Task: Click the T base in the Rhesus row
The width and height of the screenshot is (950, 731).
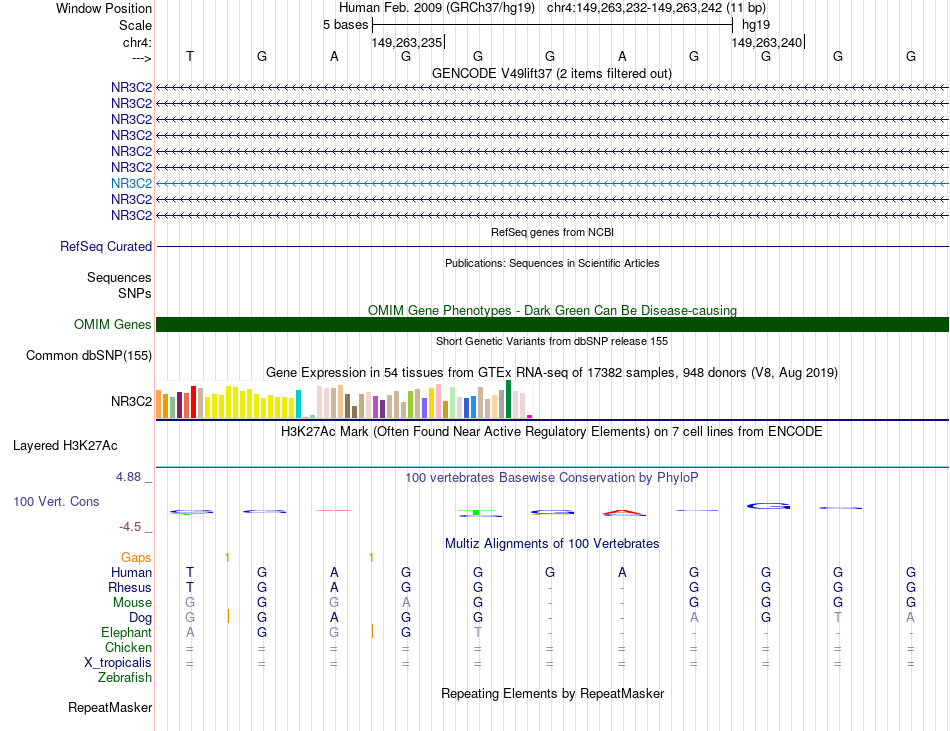Action: tap(190, 587)
